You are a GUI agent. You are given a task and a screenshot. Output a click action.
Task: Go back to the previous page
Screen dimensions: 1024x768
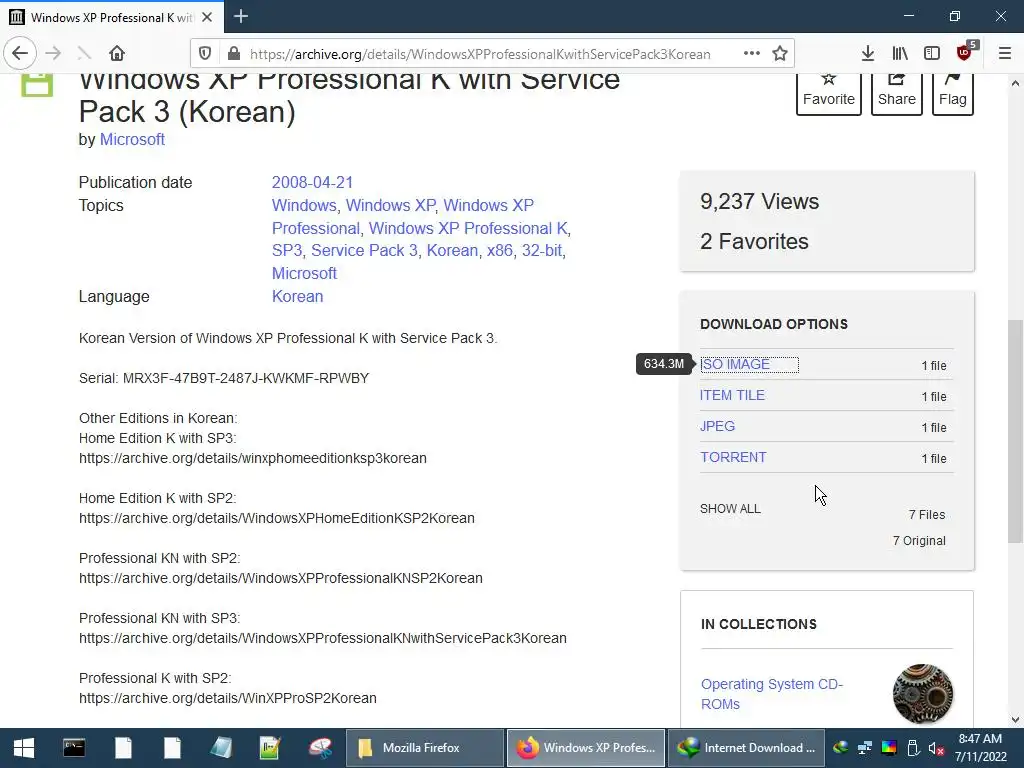[20, 53]
